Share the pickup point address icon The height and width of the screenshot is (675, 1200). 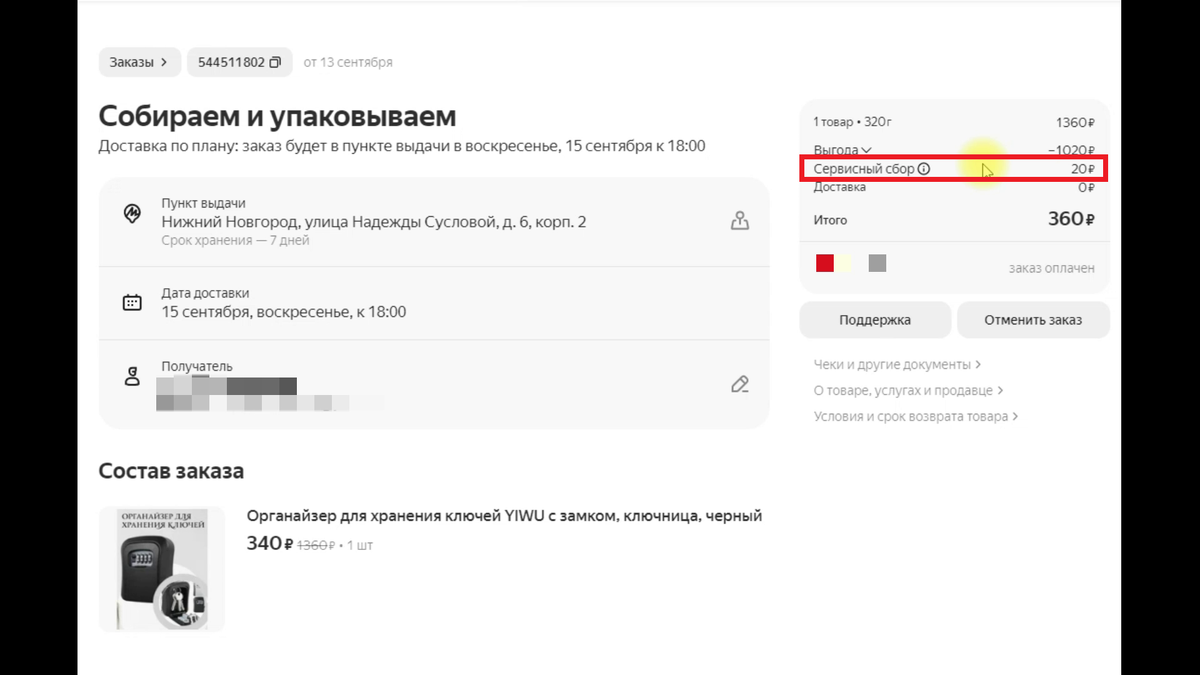pyautogui.click(x=739, y=219)
